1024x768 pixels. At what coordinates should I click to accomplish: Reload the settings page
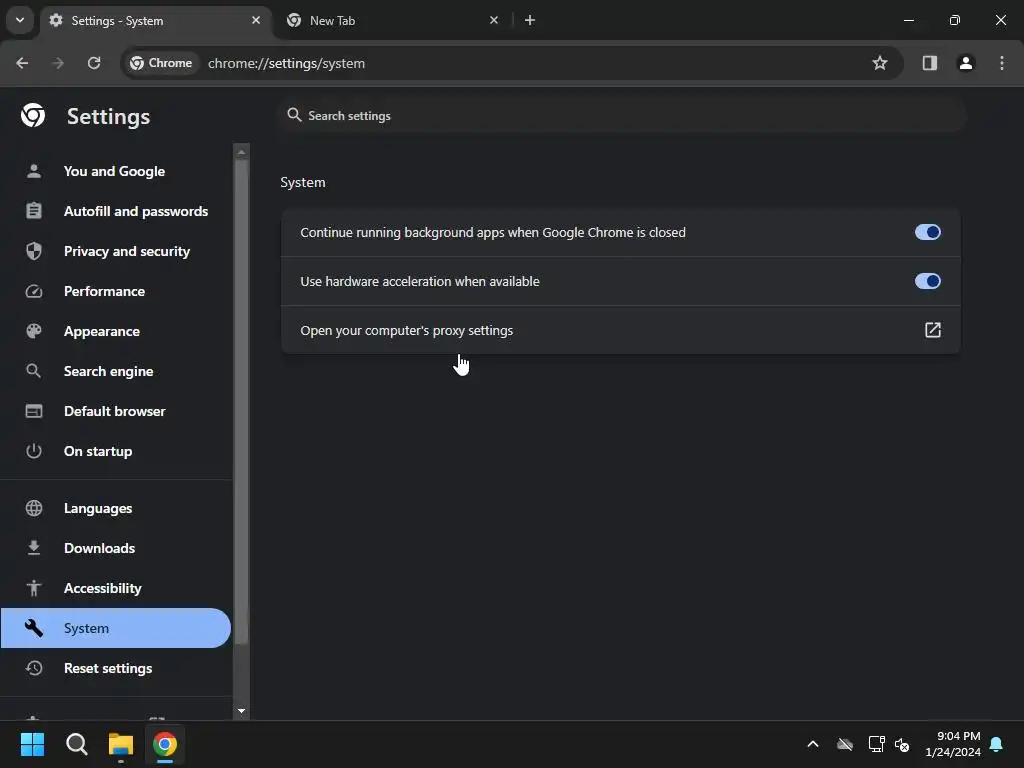[x=94, y=63]
